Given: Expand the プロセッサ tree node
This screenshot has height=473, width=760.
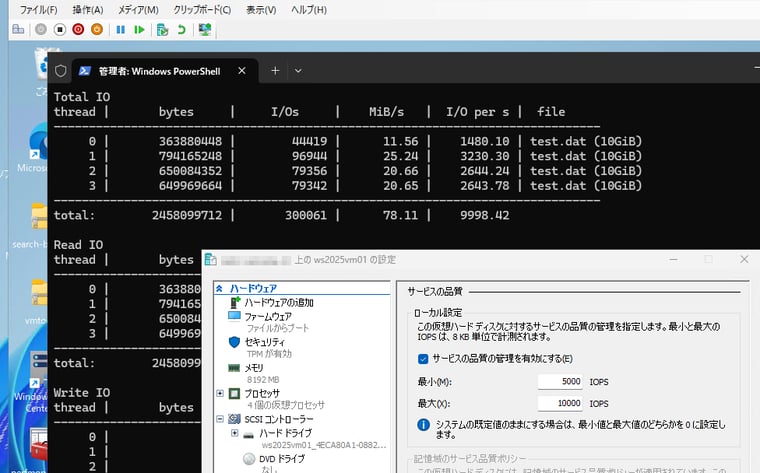Looking at the screenshot, I should [220, 393].
